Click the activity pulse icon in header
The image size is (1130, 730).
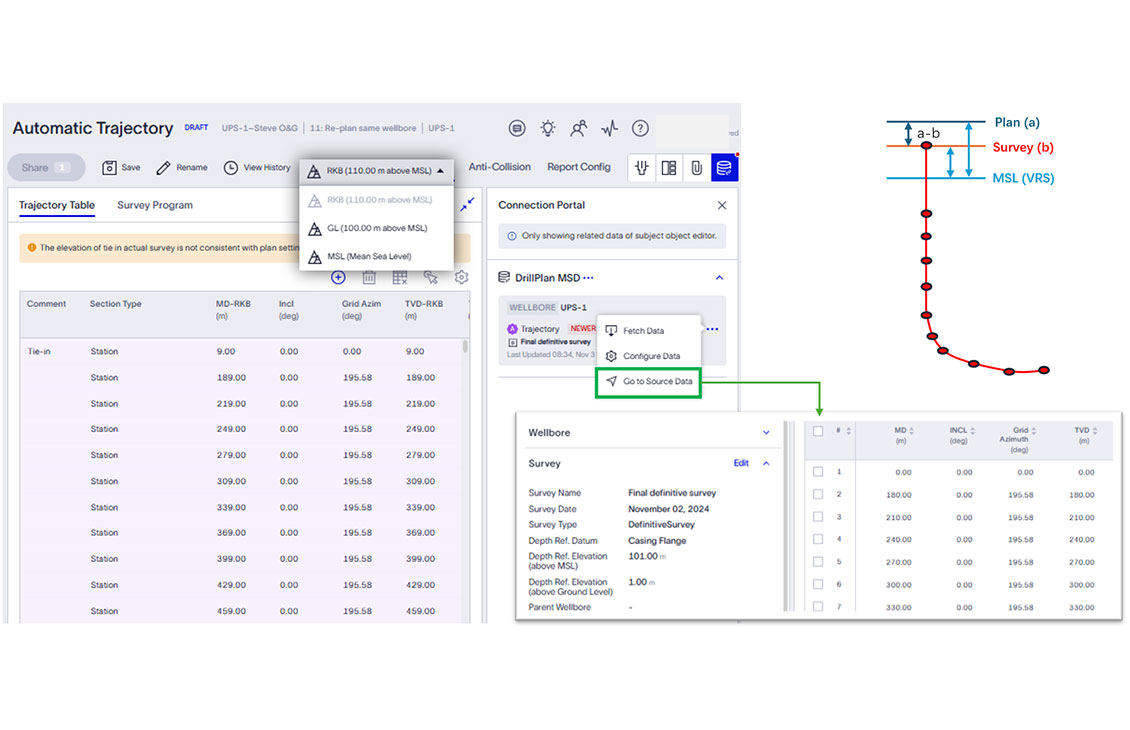tap(609, 128)
